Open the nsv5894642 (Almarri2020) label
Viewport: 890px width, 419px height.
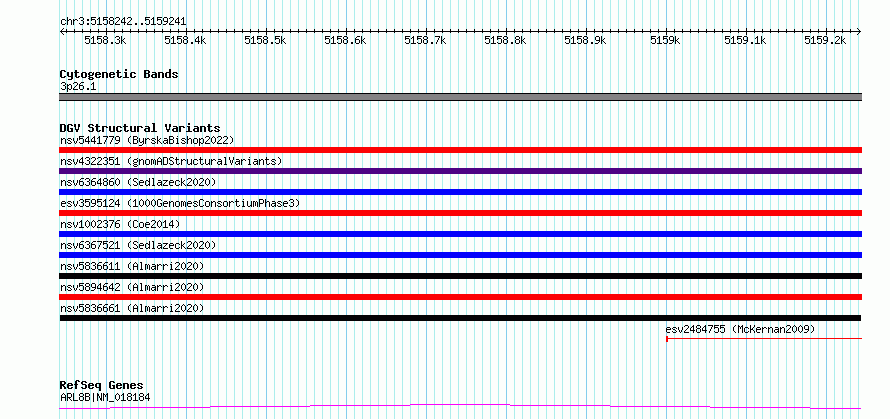(x=132, y=287)
